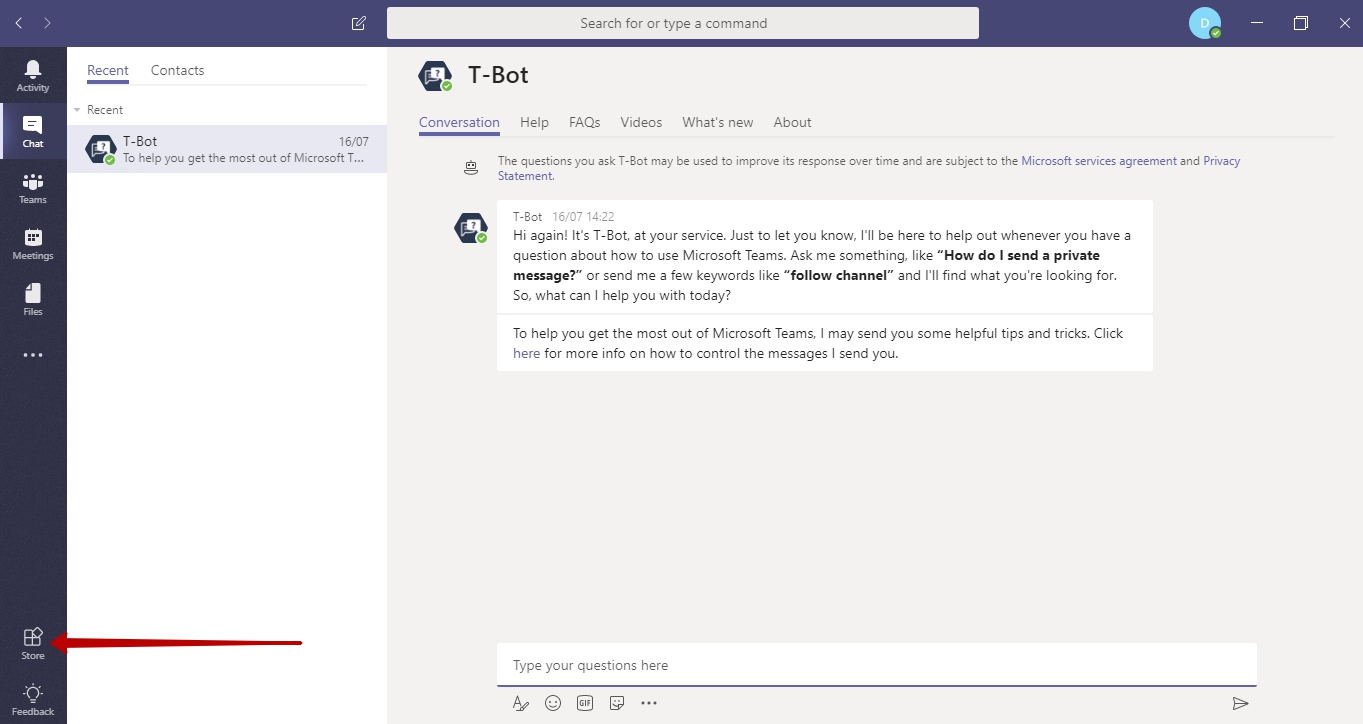Show more apps via sidebar ellipsis
1363x724 pixels.
[x=33, y=355]
